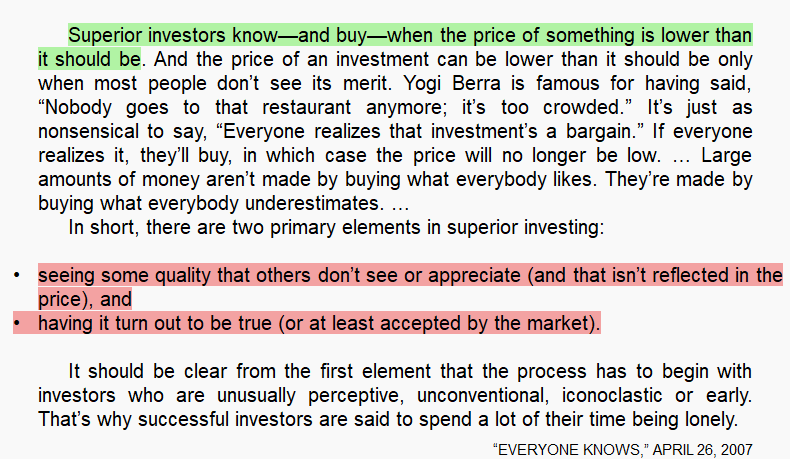Click the phrase "Nobody goes to that restaurant"
The width and height of the screenshot is (790, 459).
click(x=198, y=107)
